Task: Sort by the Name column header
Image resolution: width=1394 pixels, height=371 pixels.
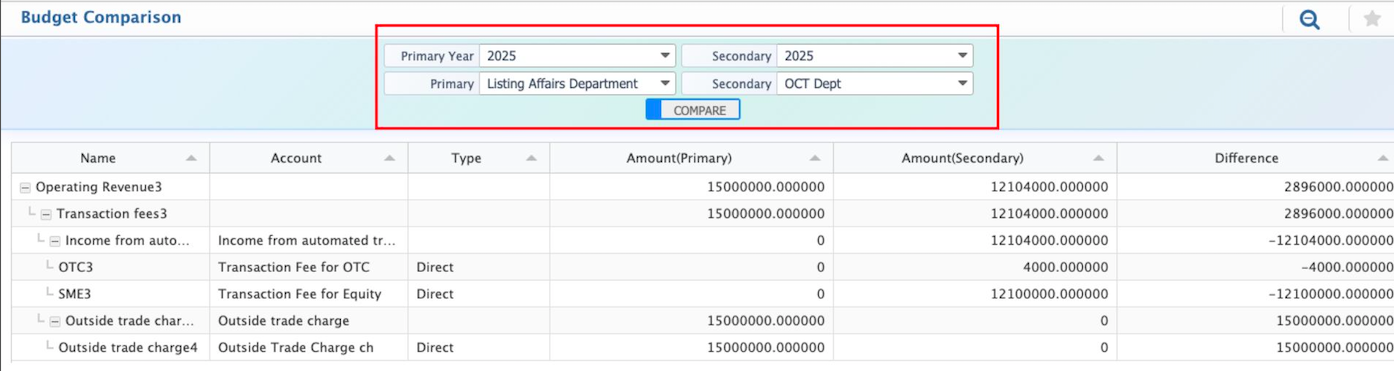Action: [x=110, y=158]
